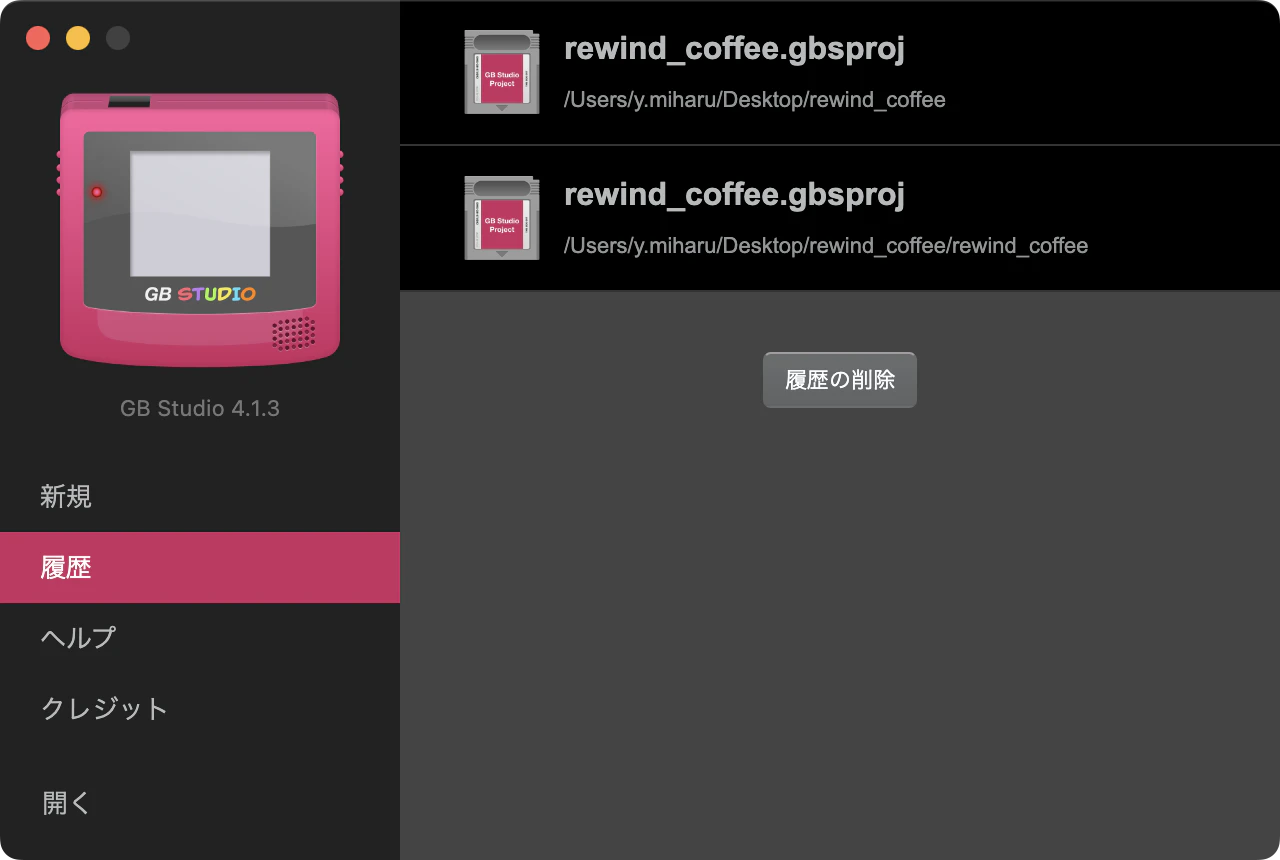Click the GB Studio 4.1.3 version text

pyautogui.click(x=200, y=408)
